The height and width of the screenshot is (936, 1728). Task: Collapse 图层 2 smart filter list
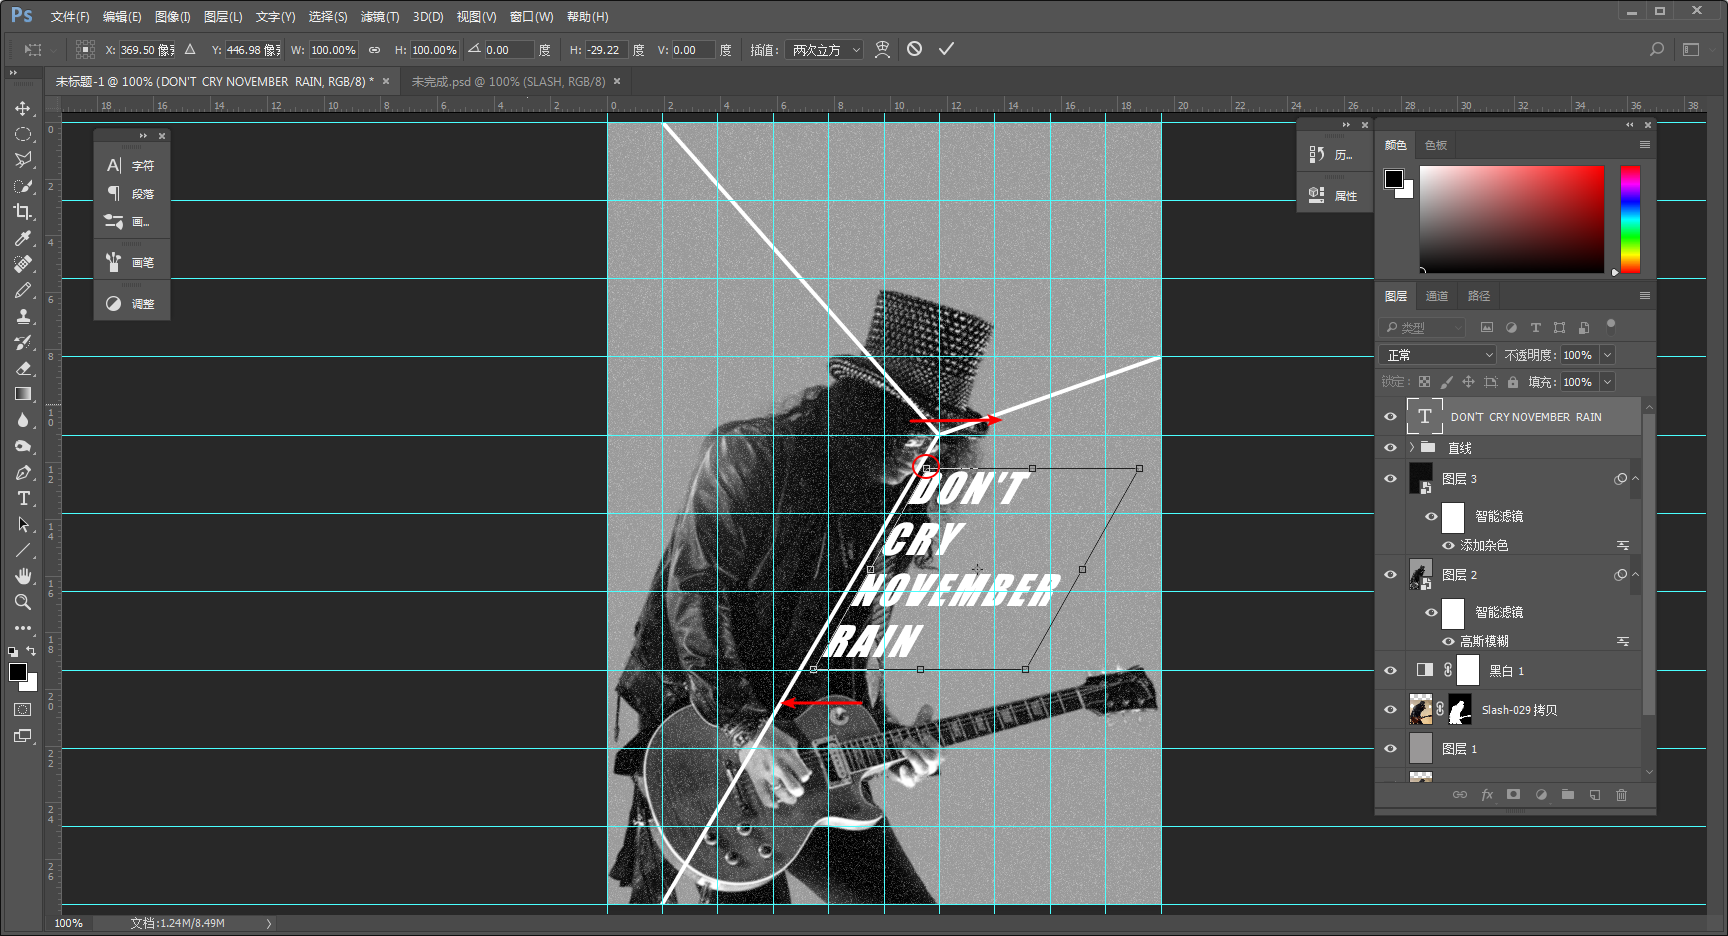(x=1635, y=575)
